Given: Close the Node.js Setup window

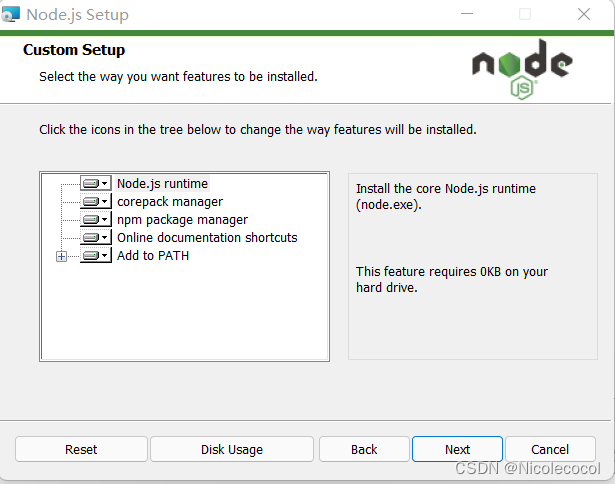Looking at the screenshot, I should click(x=583, y=15).
